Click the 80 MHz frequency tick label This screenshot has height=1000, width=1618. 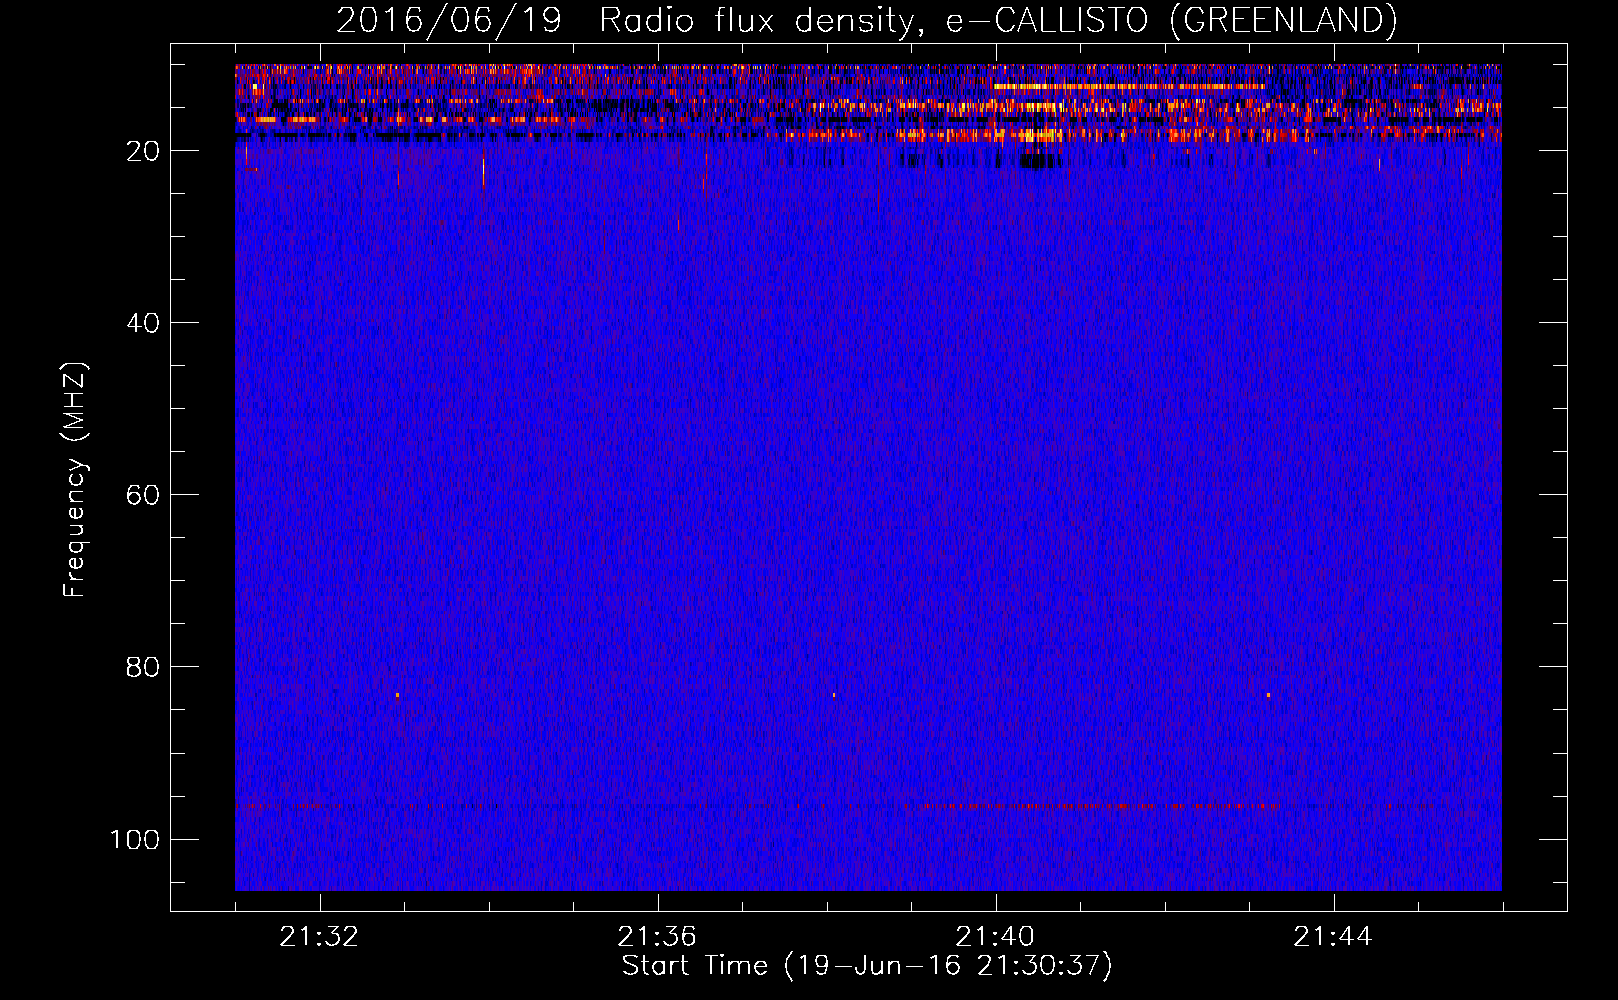click(144, 667)
